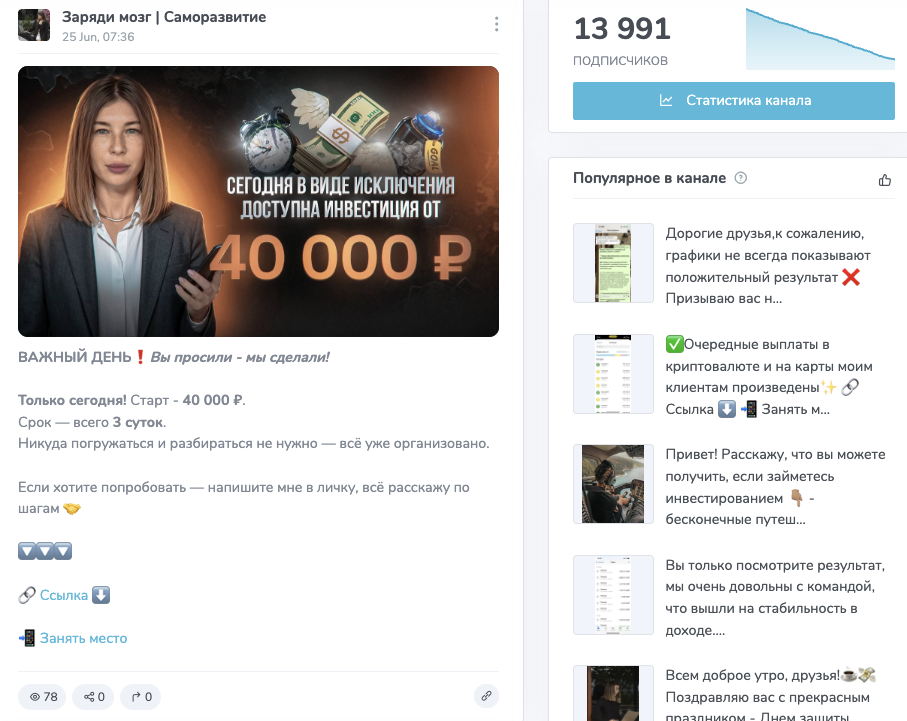Click the chain link emoji before Ссылка
The height and width of the screenshot is (721, 907).
tap(27, 595)
